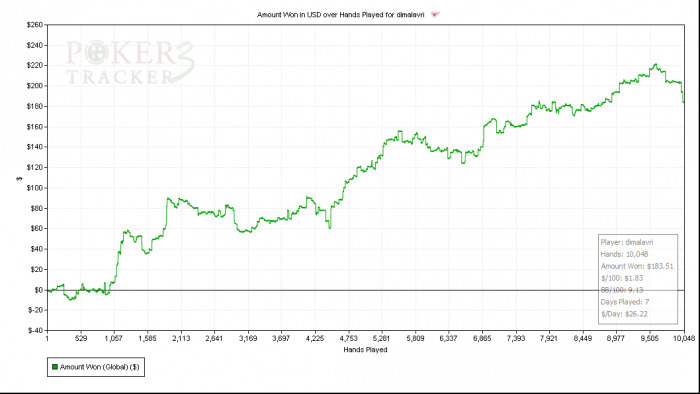This screenshot has height=394, width=700.
Task: Click the 3,697 x-axis tick label
Action: [281, 338]
